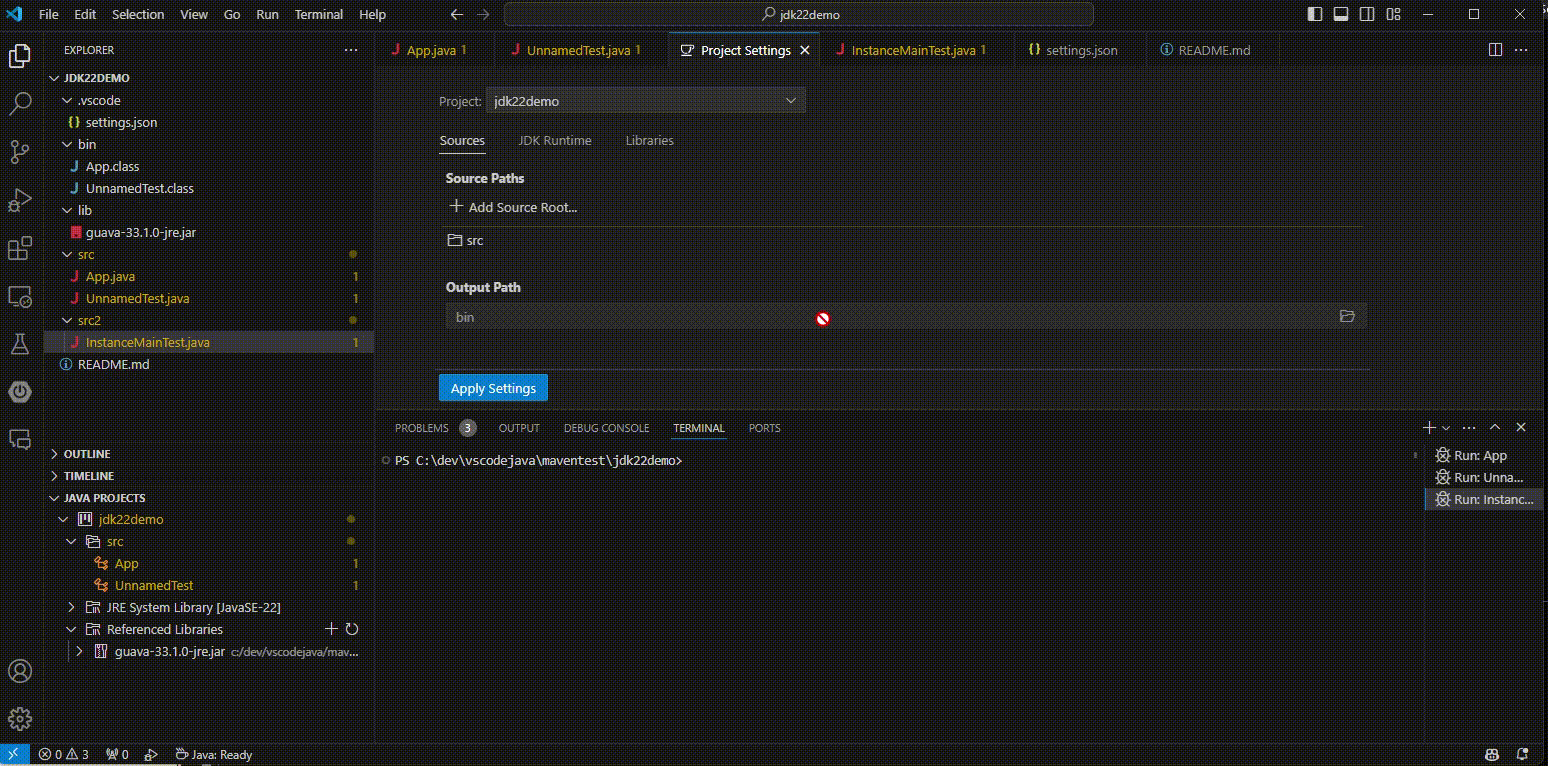Image resolution: width=1548 pixels, height=766 pixels.
Task: Toggle the primary side bar
Action: pyautogui.click(x=1316, y=15)
